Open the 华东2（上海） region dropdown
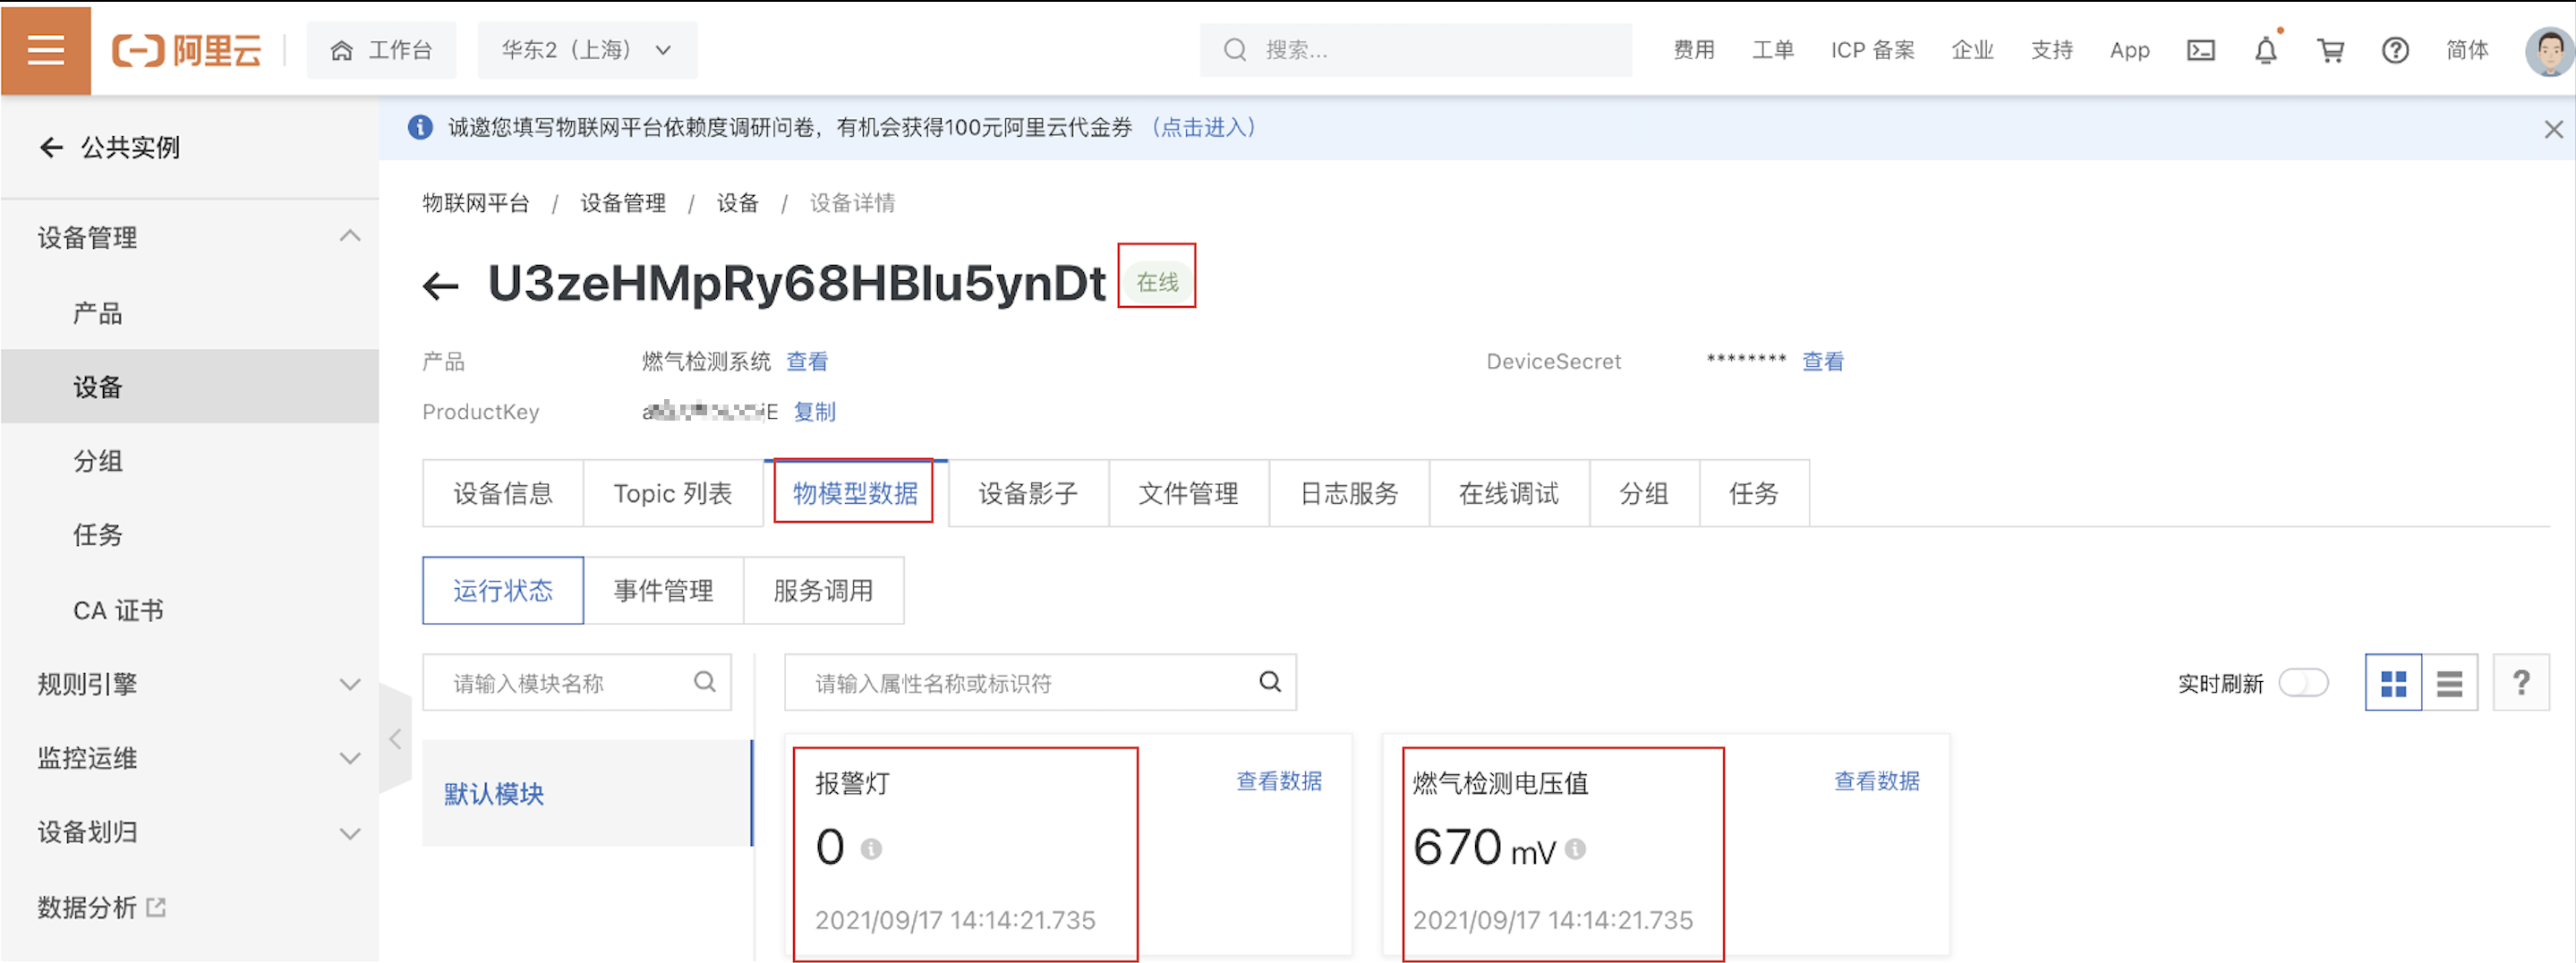This screenshot has width=2576, height=963. click(x=587, y=50)
